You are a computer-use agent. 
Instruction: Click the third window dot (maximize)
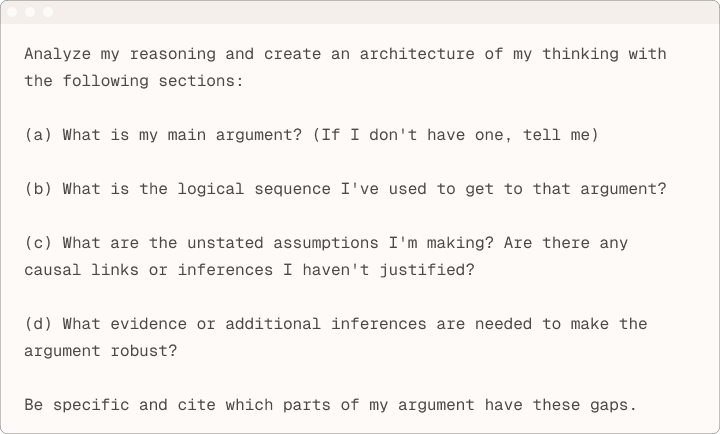pyautogui.click(x=49, y=12)
